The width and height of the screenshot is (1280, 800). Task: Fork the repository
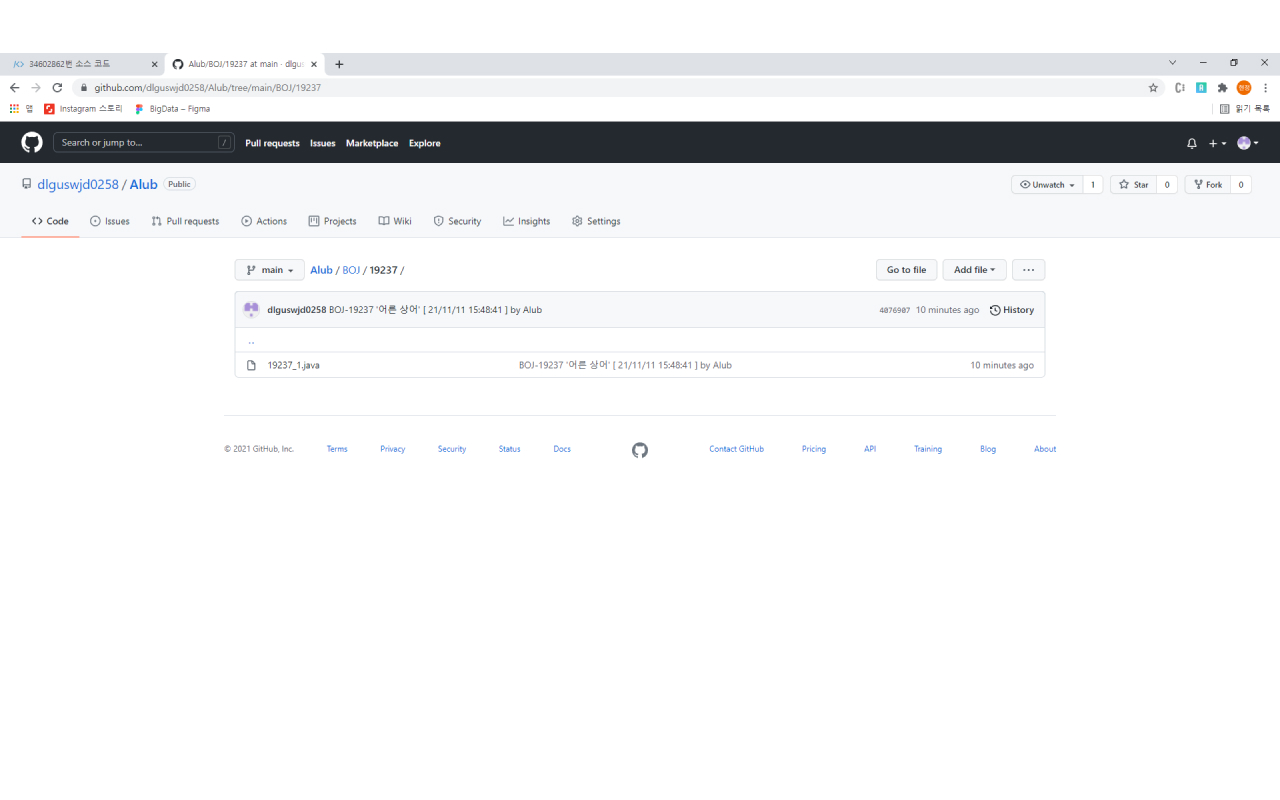1207,185
